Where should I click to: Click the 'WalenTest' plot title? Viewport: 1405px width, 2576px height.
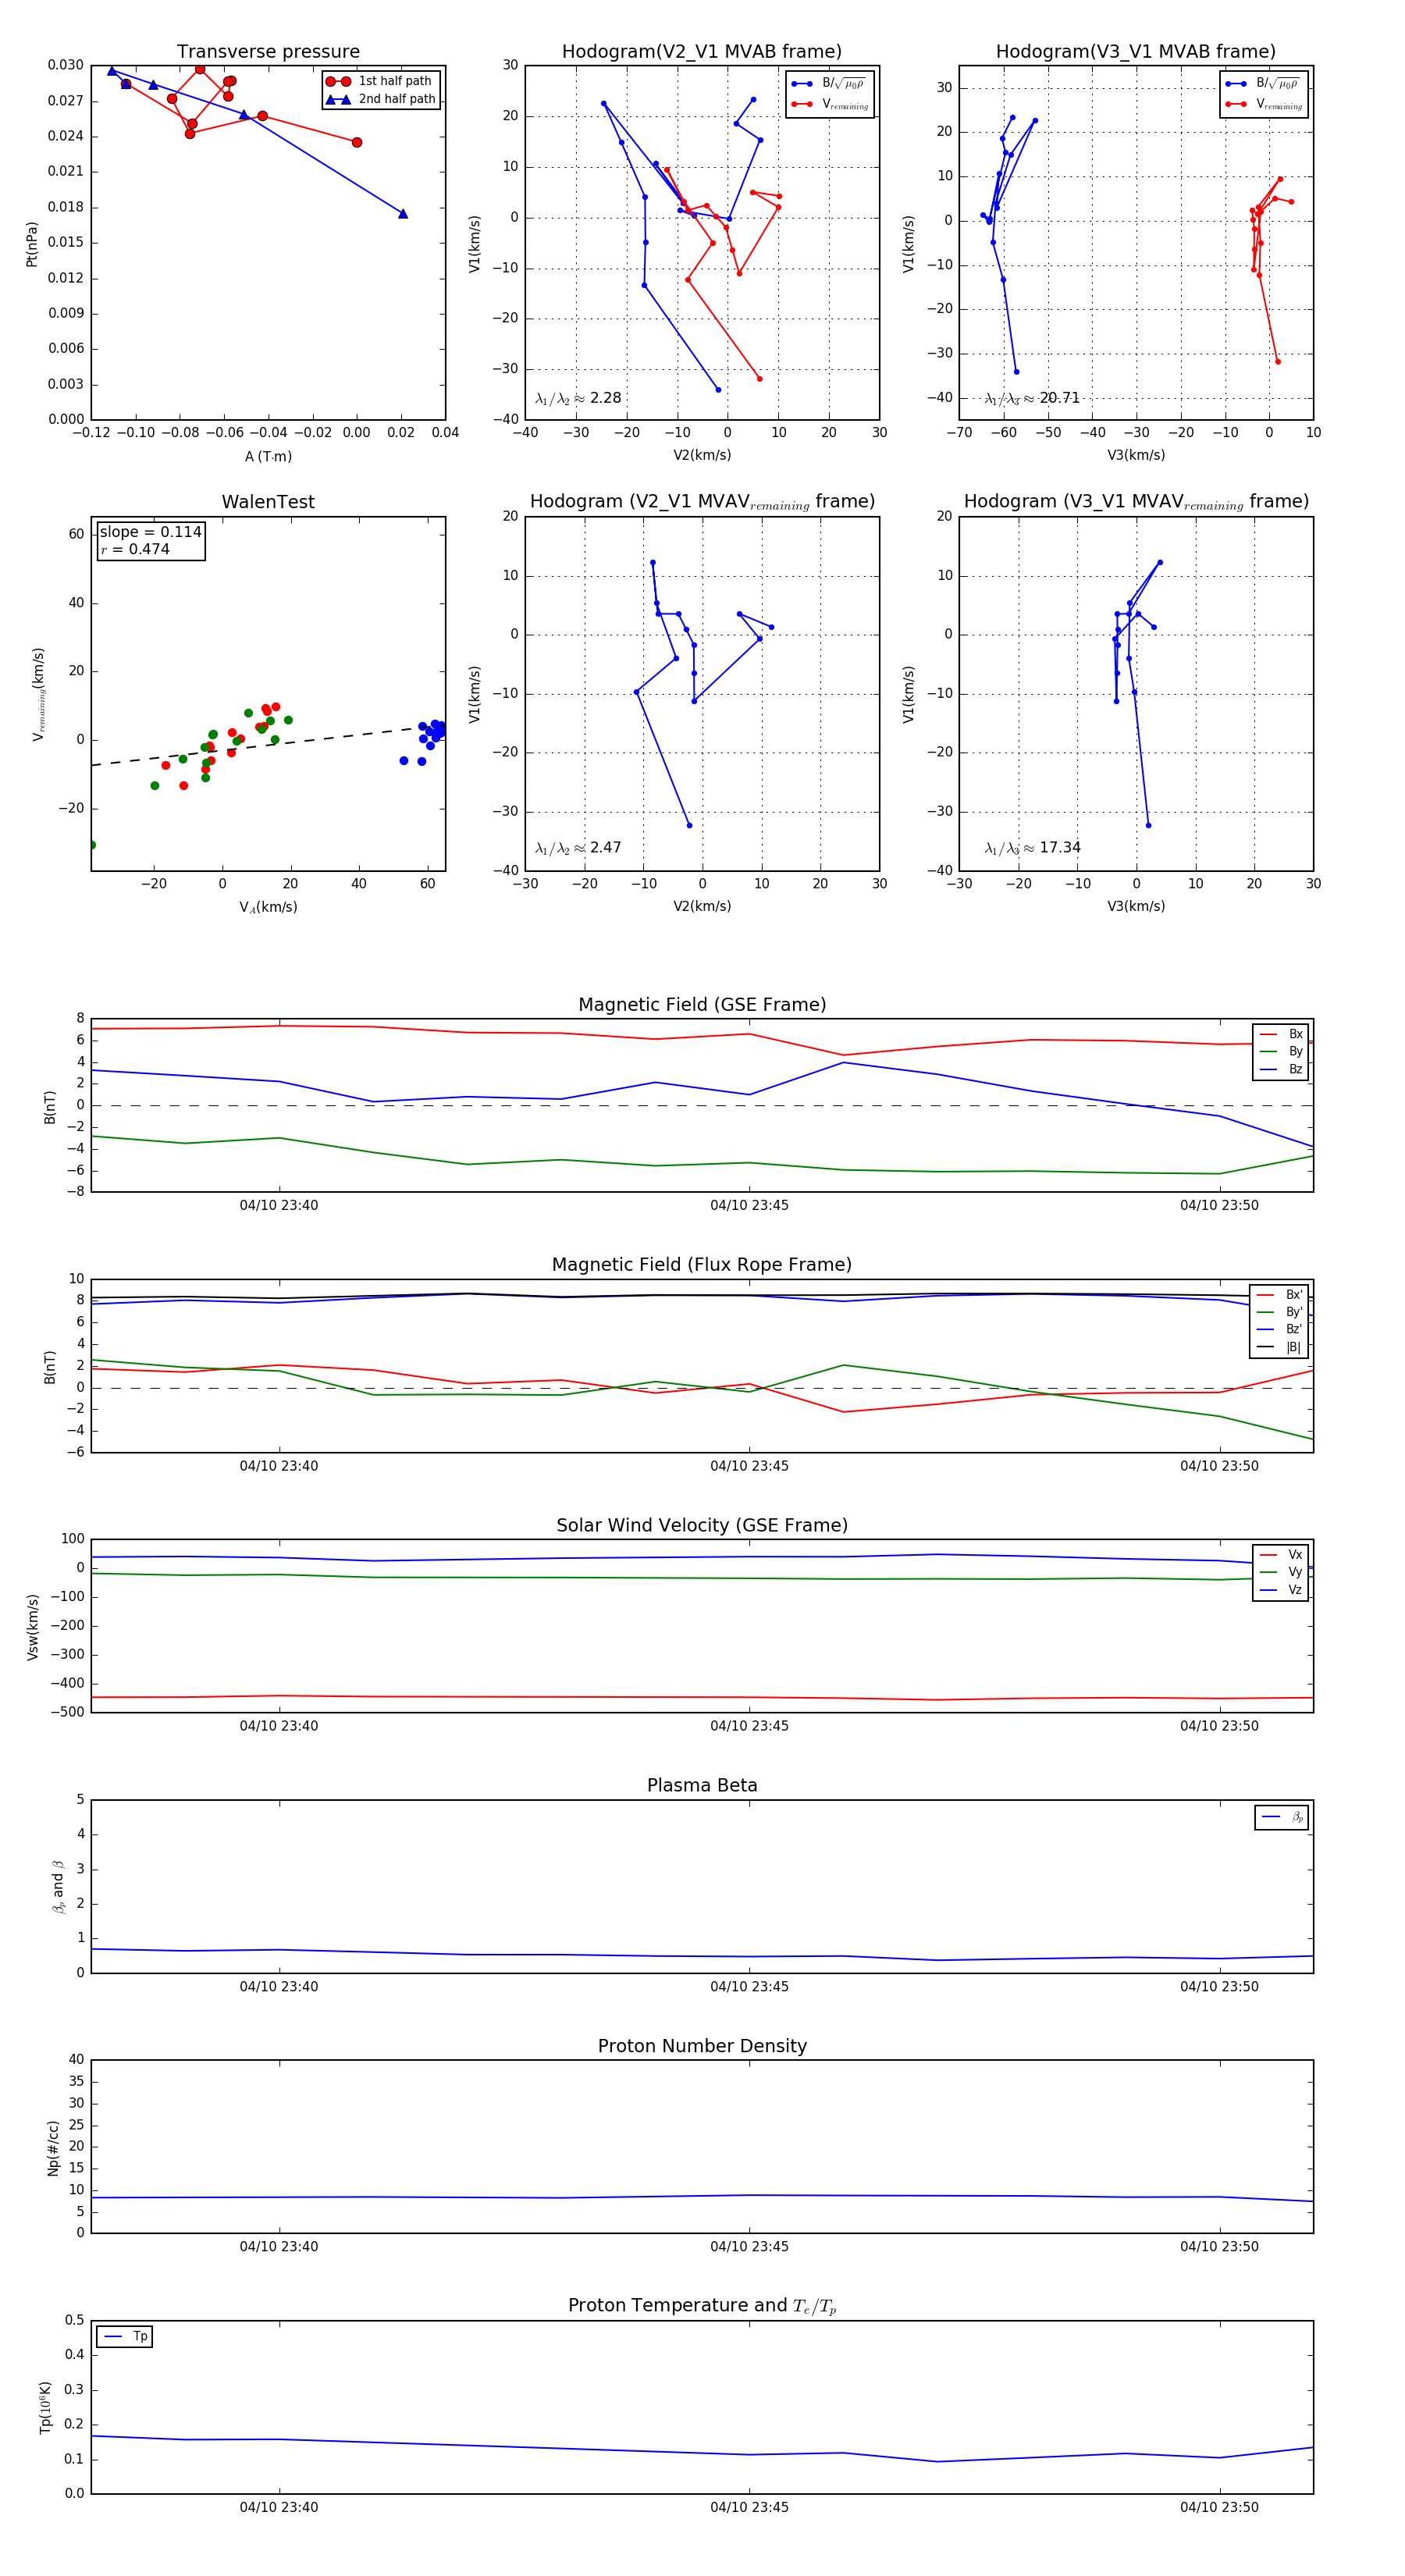(x=268, y=502)
